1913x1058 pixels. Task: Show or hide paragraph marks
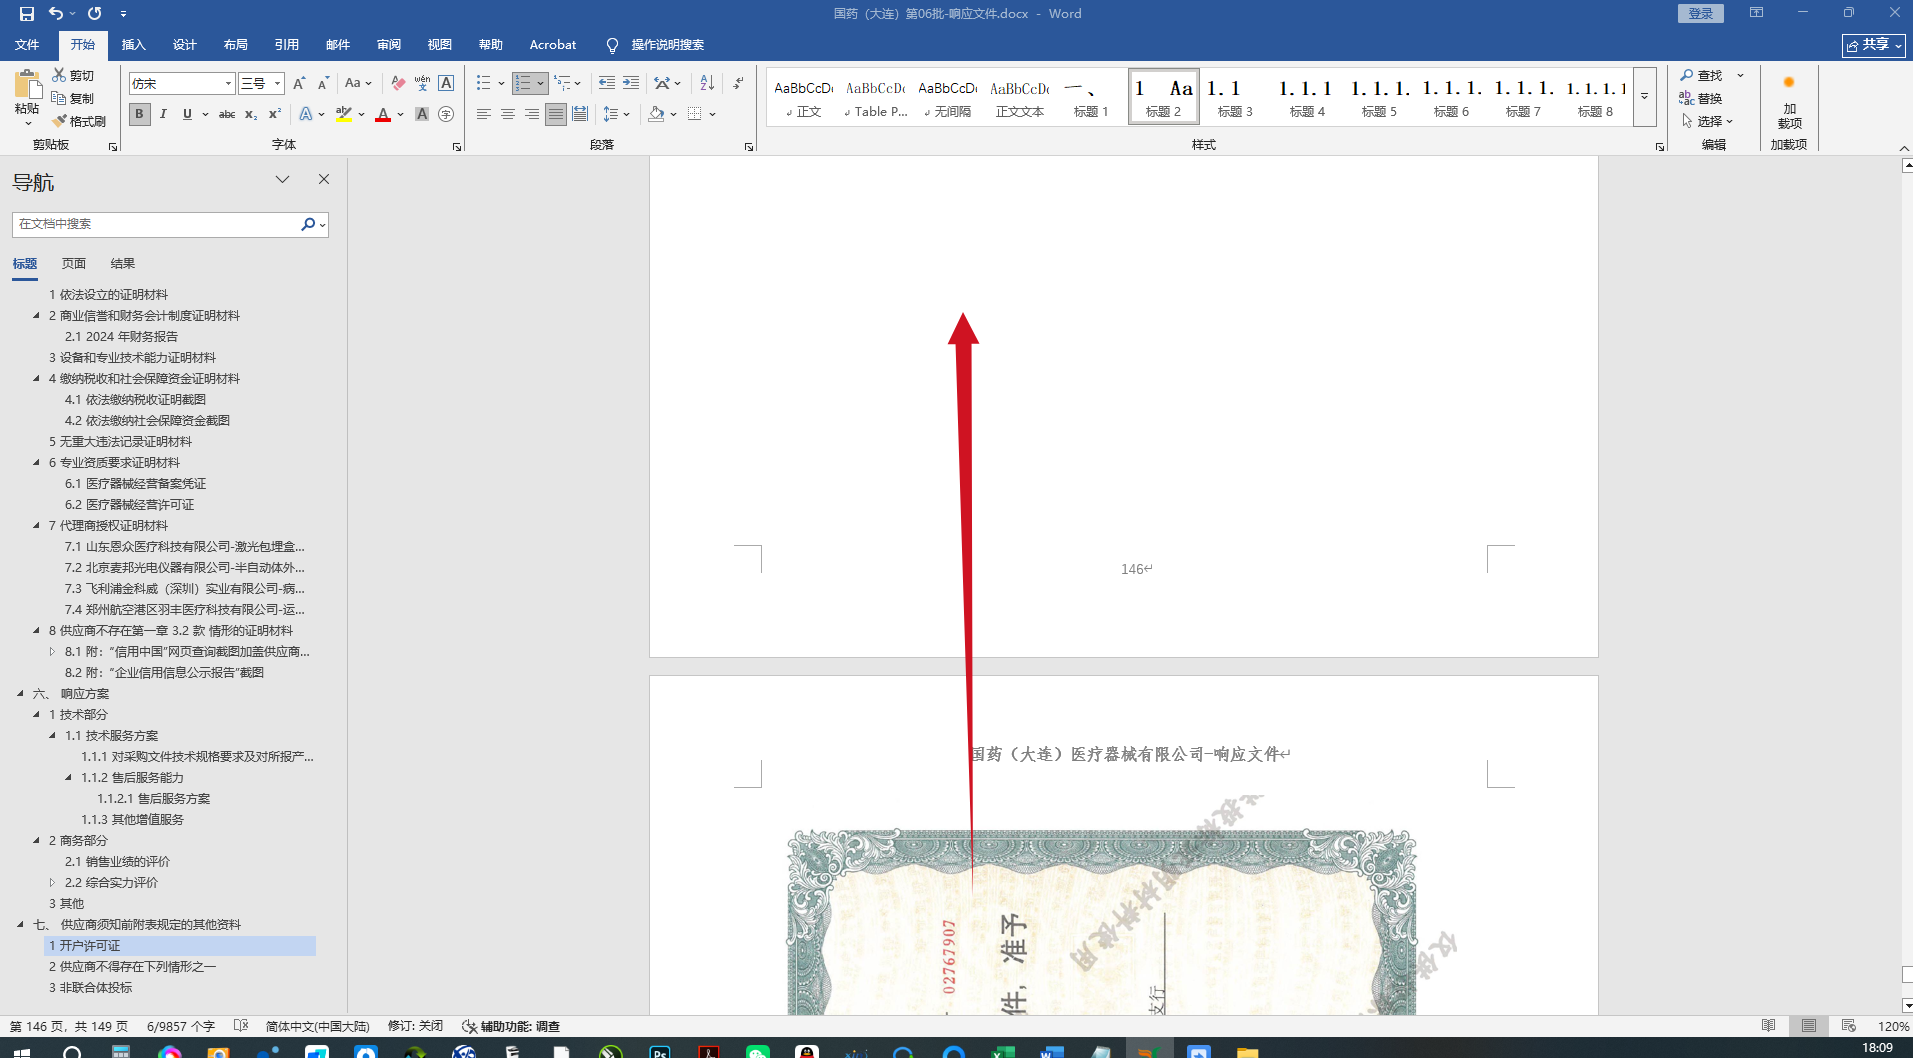tap(738, 83)
